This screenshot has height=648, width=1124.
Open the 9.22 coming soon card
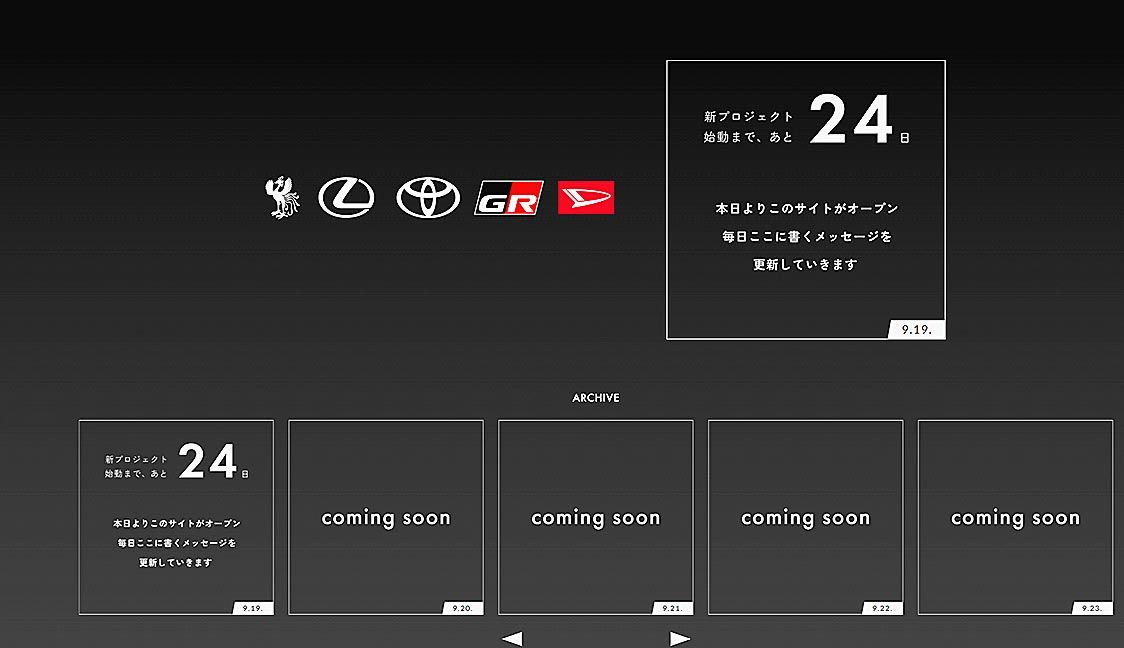click(x=806, y=518)
